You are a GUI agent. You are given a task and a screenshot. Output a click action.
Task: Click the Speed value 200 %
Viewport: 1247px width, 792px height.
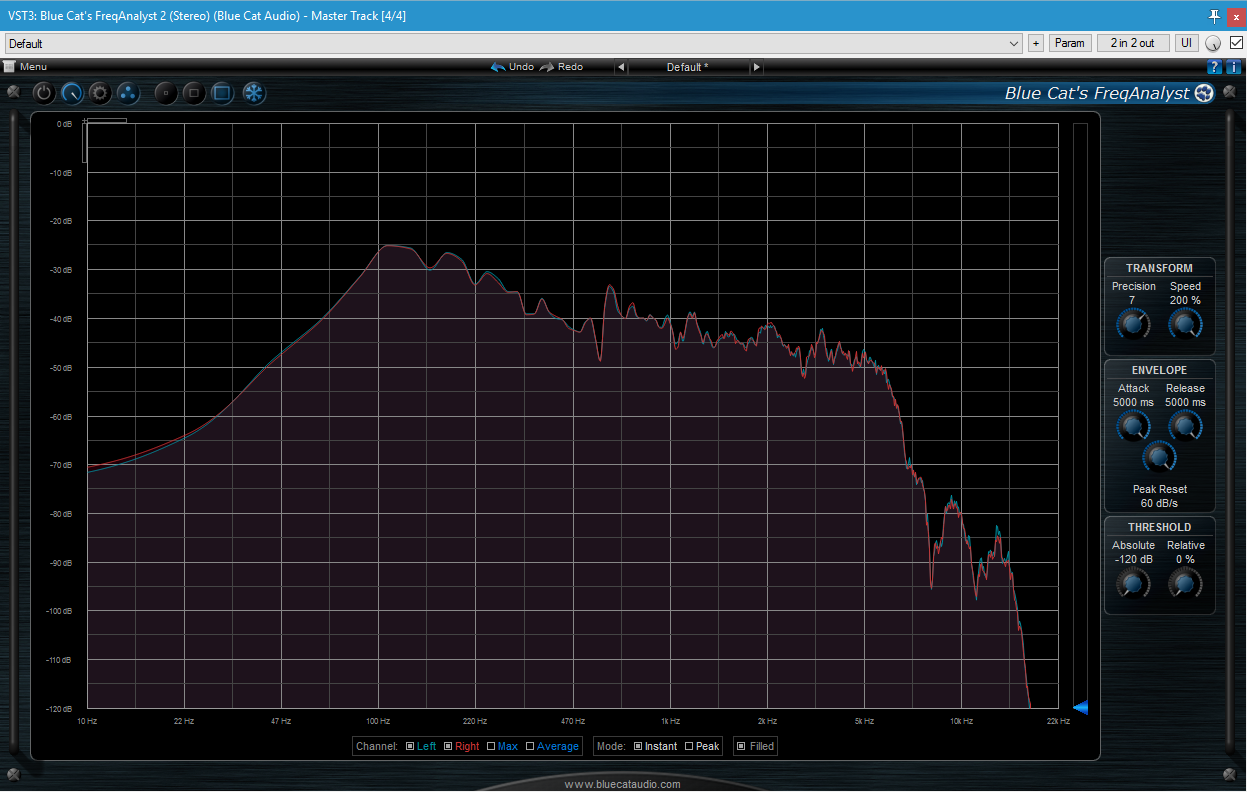pos(1185,300)
